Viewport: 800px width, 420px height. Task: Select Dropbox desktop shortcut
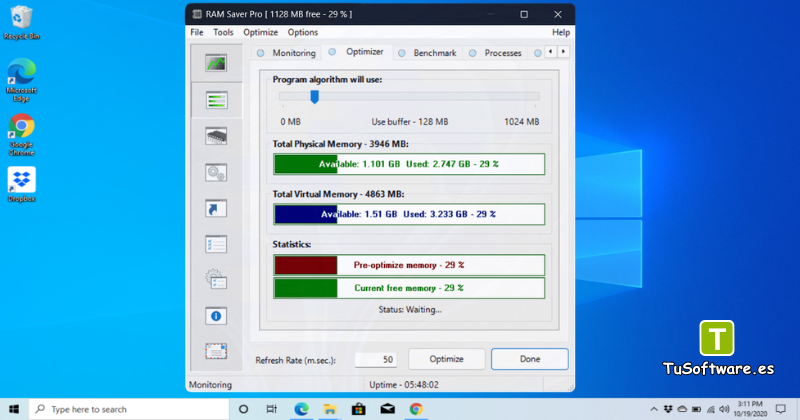click(x=21, y=184)
